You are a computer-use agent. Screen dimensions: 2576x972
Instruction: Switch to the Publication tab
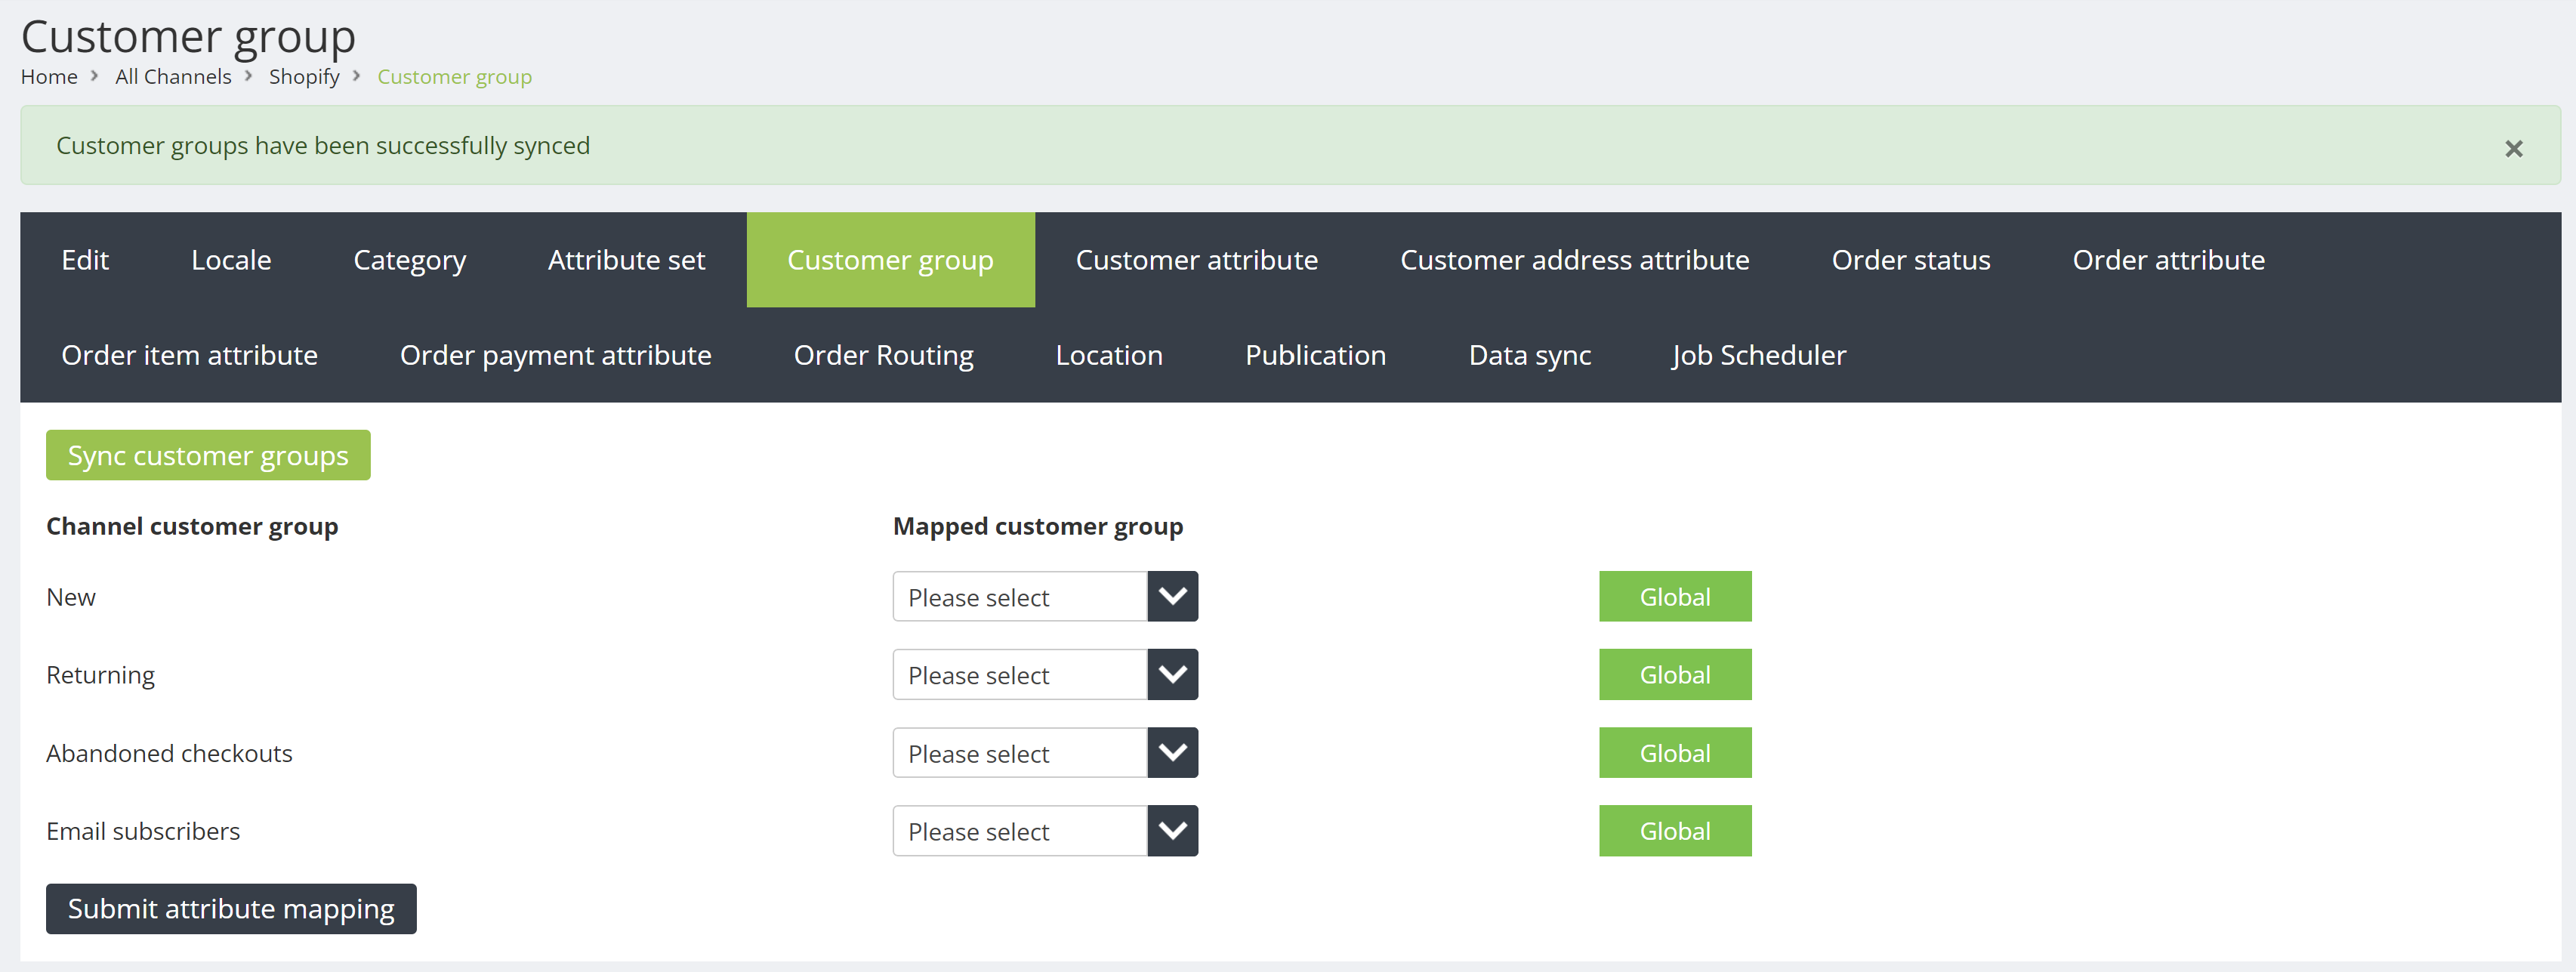1315,355
